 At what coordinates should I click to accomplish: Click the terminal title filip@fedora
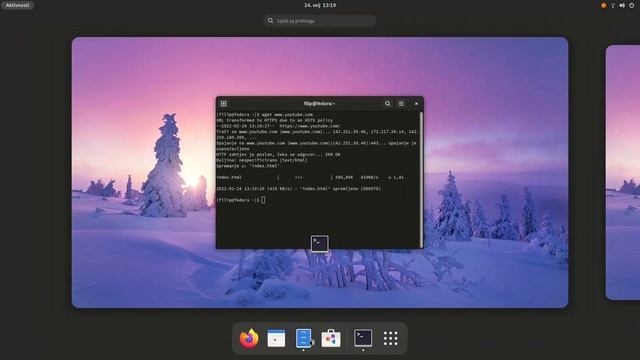[x=319, y=104]
